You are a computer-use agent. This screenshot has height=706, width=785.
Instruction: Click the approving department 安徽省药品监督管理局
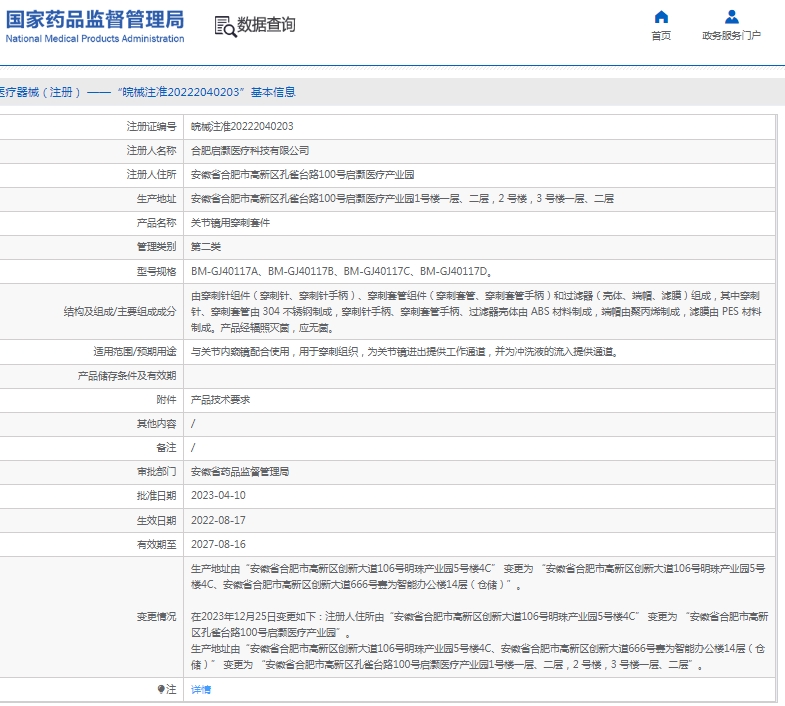point(240,472)
